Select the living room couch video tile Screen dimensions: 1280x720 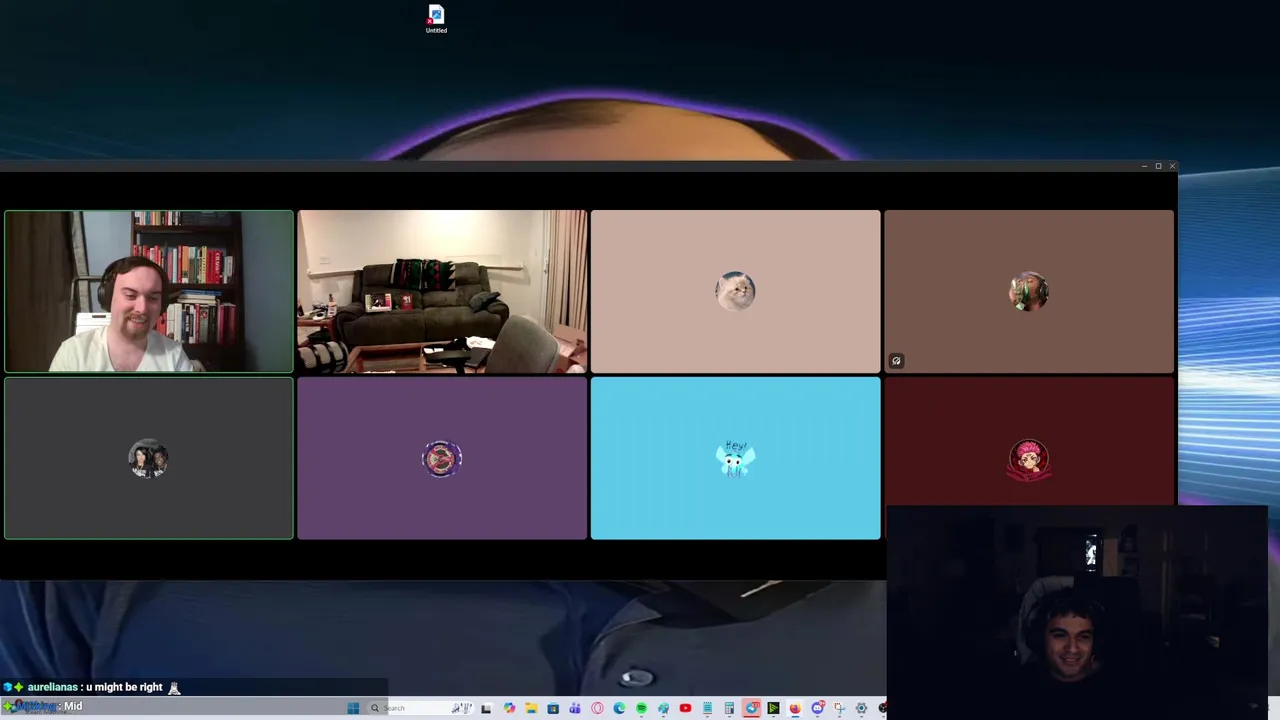coord(442,291)
